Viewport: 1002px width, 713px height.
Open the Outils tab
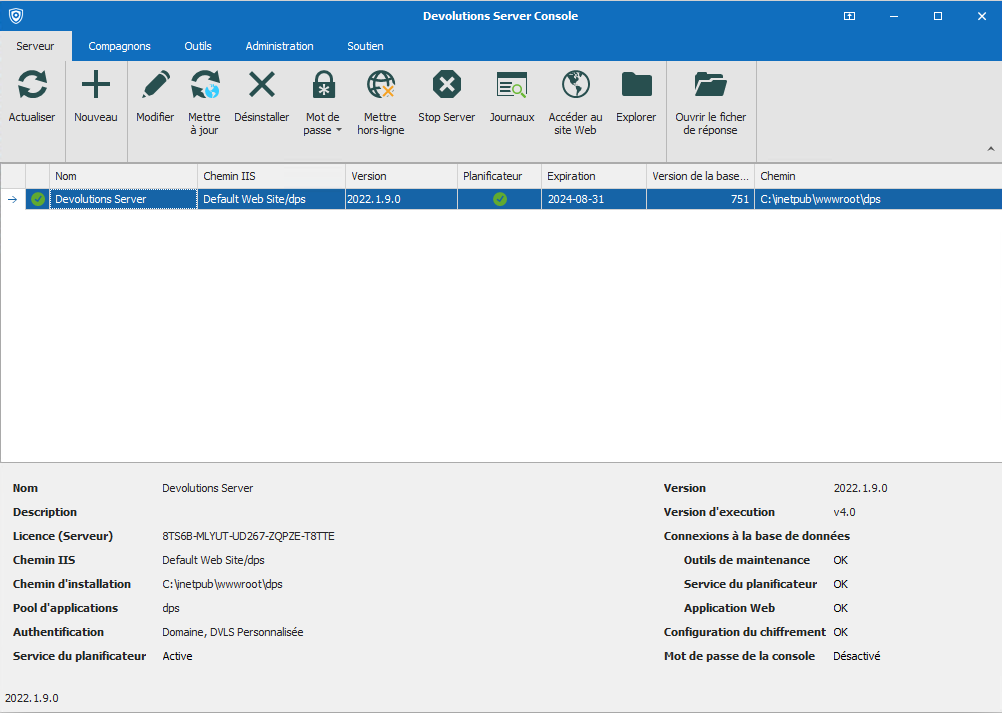pyautogui.click(x=198, y=46)
